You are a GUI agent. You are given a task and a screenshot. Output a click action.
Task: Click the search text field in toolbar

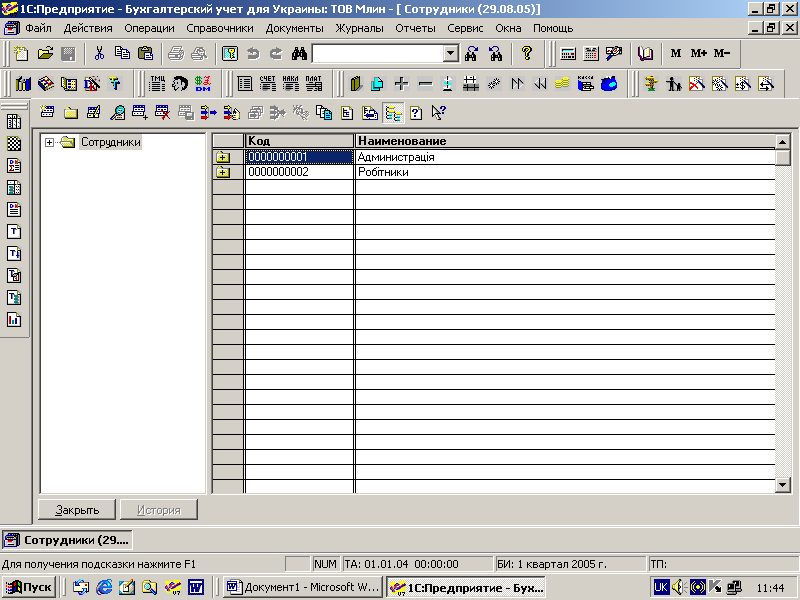click(x=378, y=53)
